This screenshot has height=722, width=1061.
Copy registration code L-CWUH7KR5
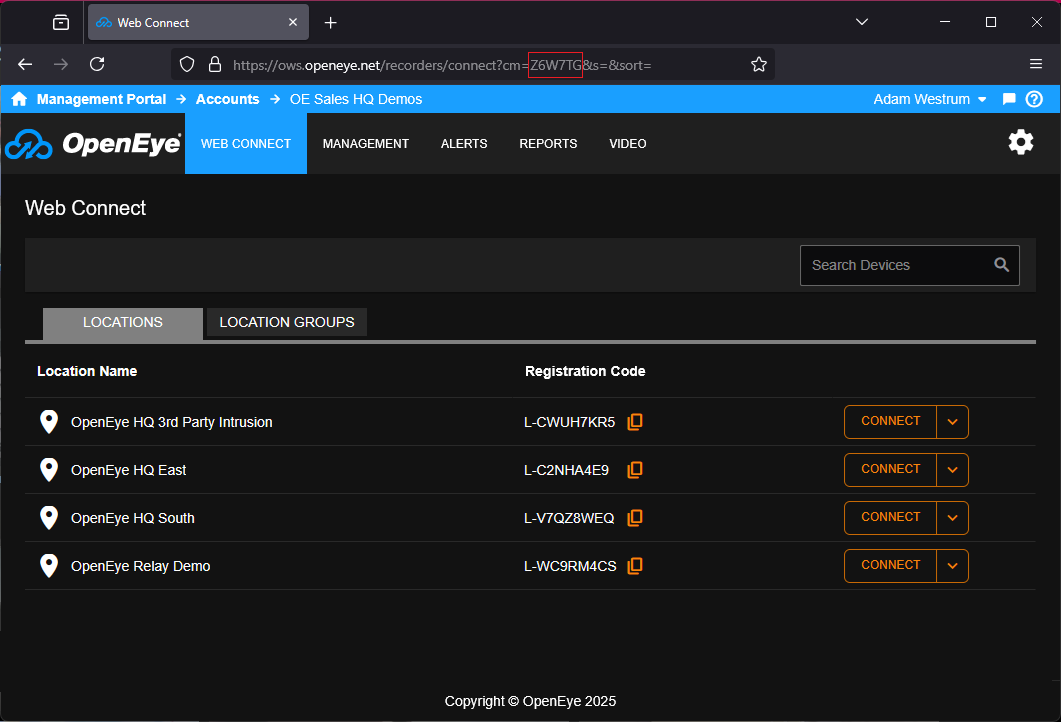(x=635, y=422)
